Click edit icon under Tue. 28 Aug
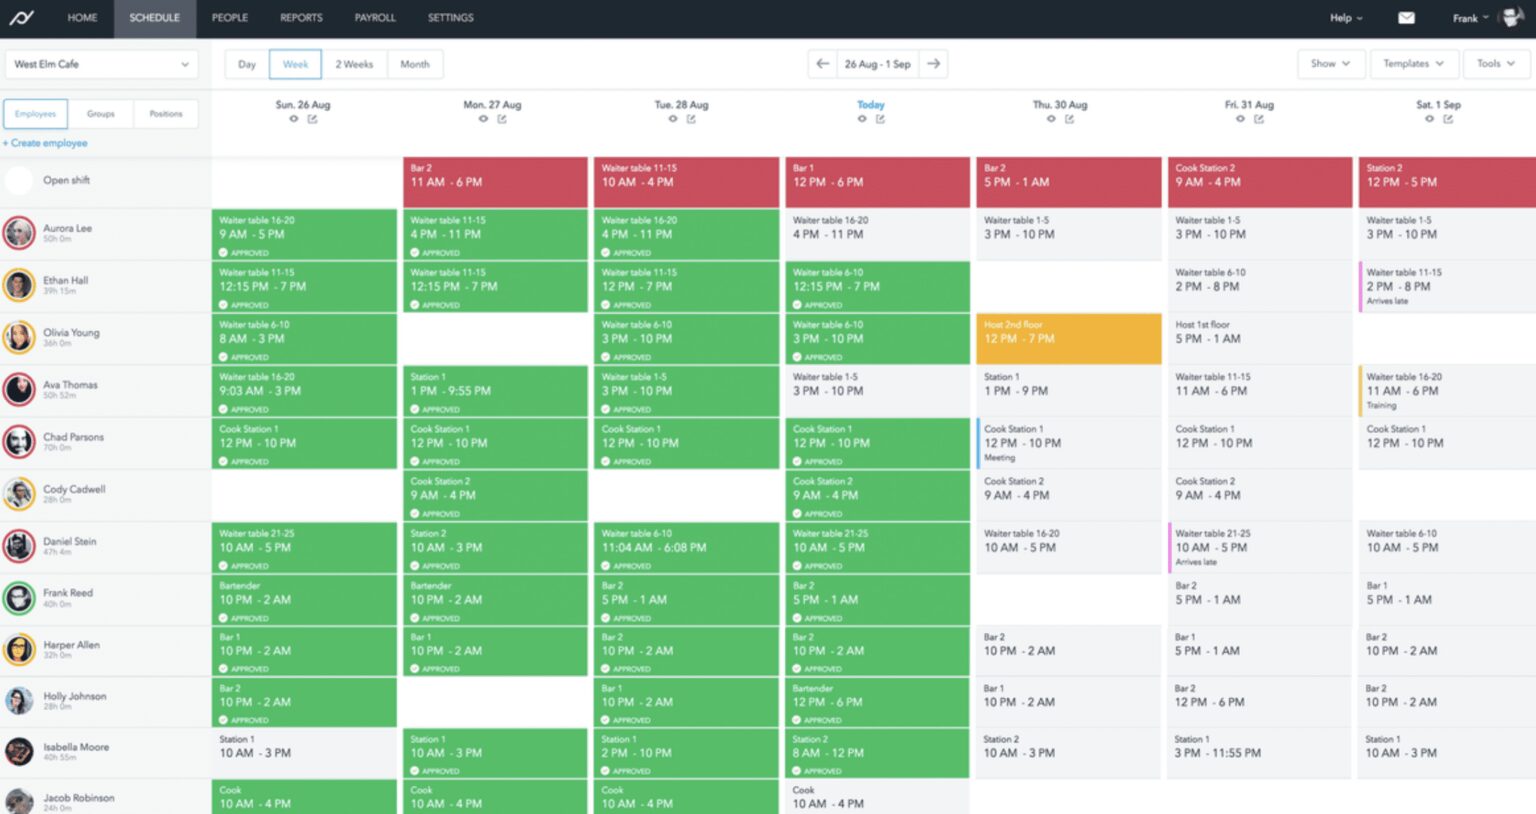This screenshot has height=814, width=1536. [x=691, y=119]
